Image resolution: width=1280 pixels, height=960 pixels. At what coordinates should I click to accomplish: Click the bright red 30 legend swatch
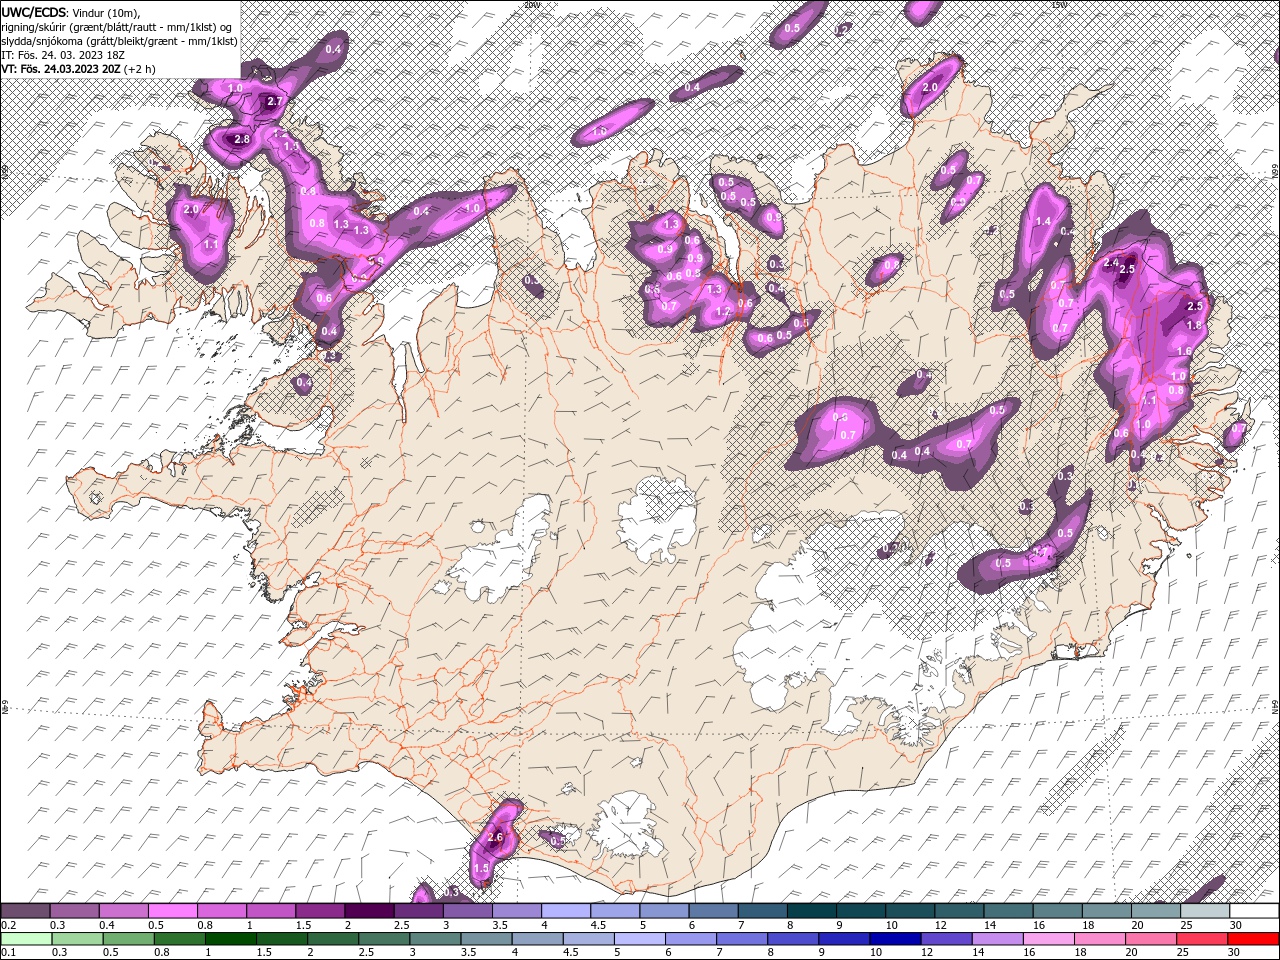[x=1253, y=938]
